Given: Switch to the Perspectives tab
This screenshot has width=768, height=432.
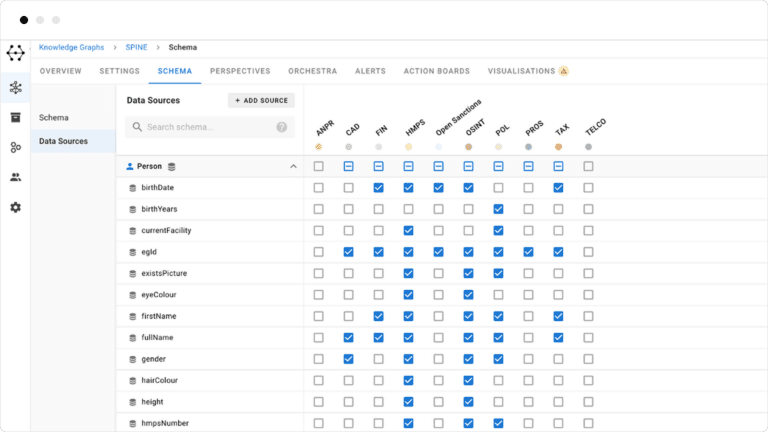Looking at the screenshot, I should (x=240, y=72).
